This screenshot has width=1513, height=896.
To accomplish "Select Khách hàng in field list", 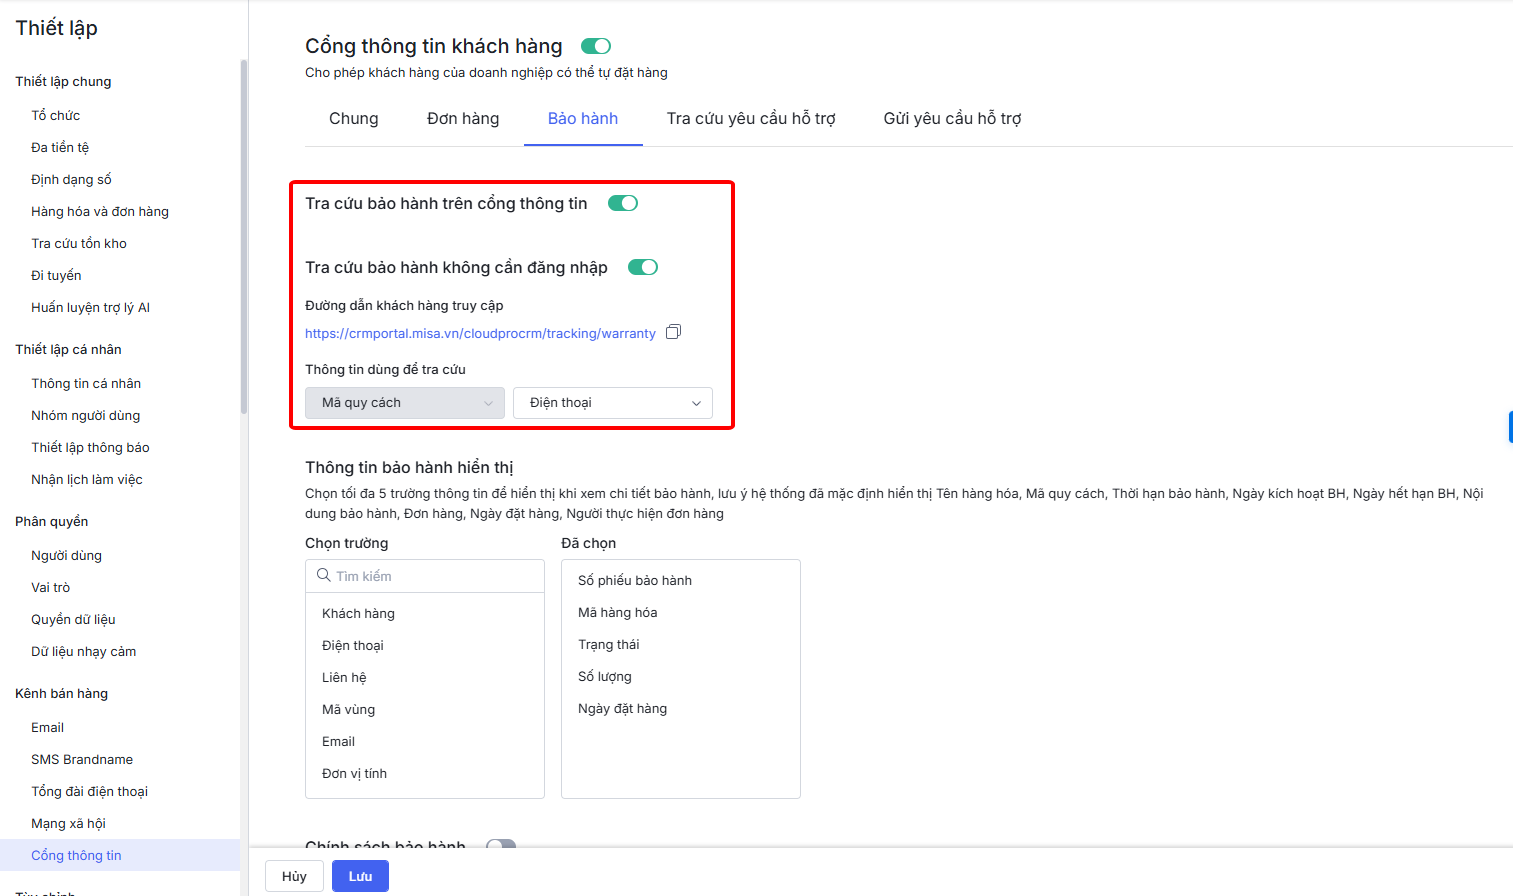I will (358, 614).
